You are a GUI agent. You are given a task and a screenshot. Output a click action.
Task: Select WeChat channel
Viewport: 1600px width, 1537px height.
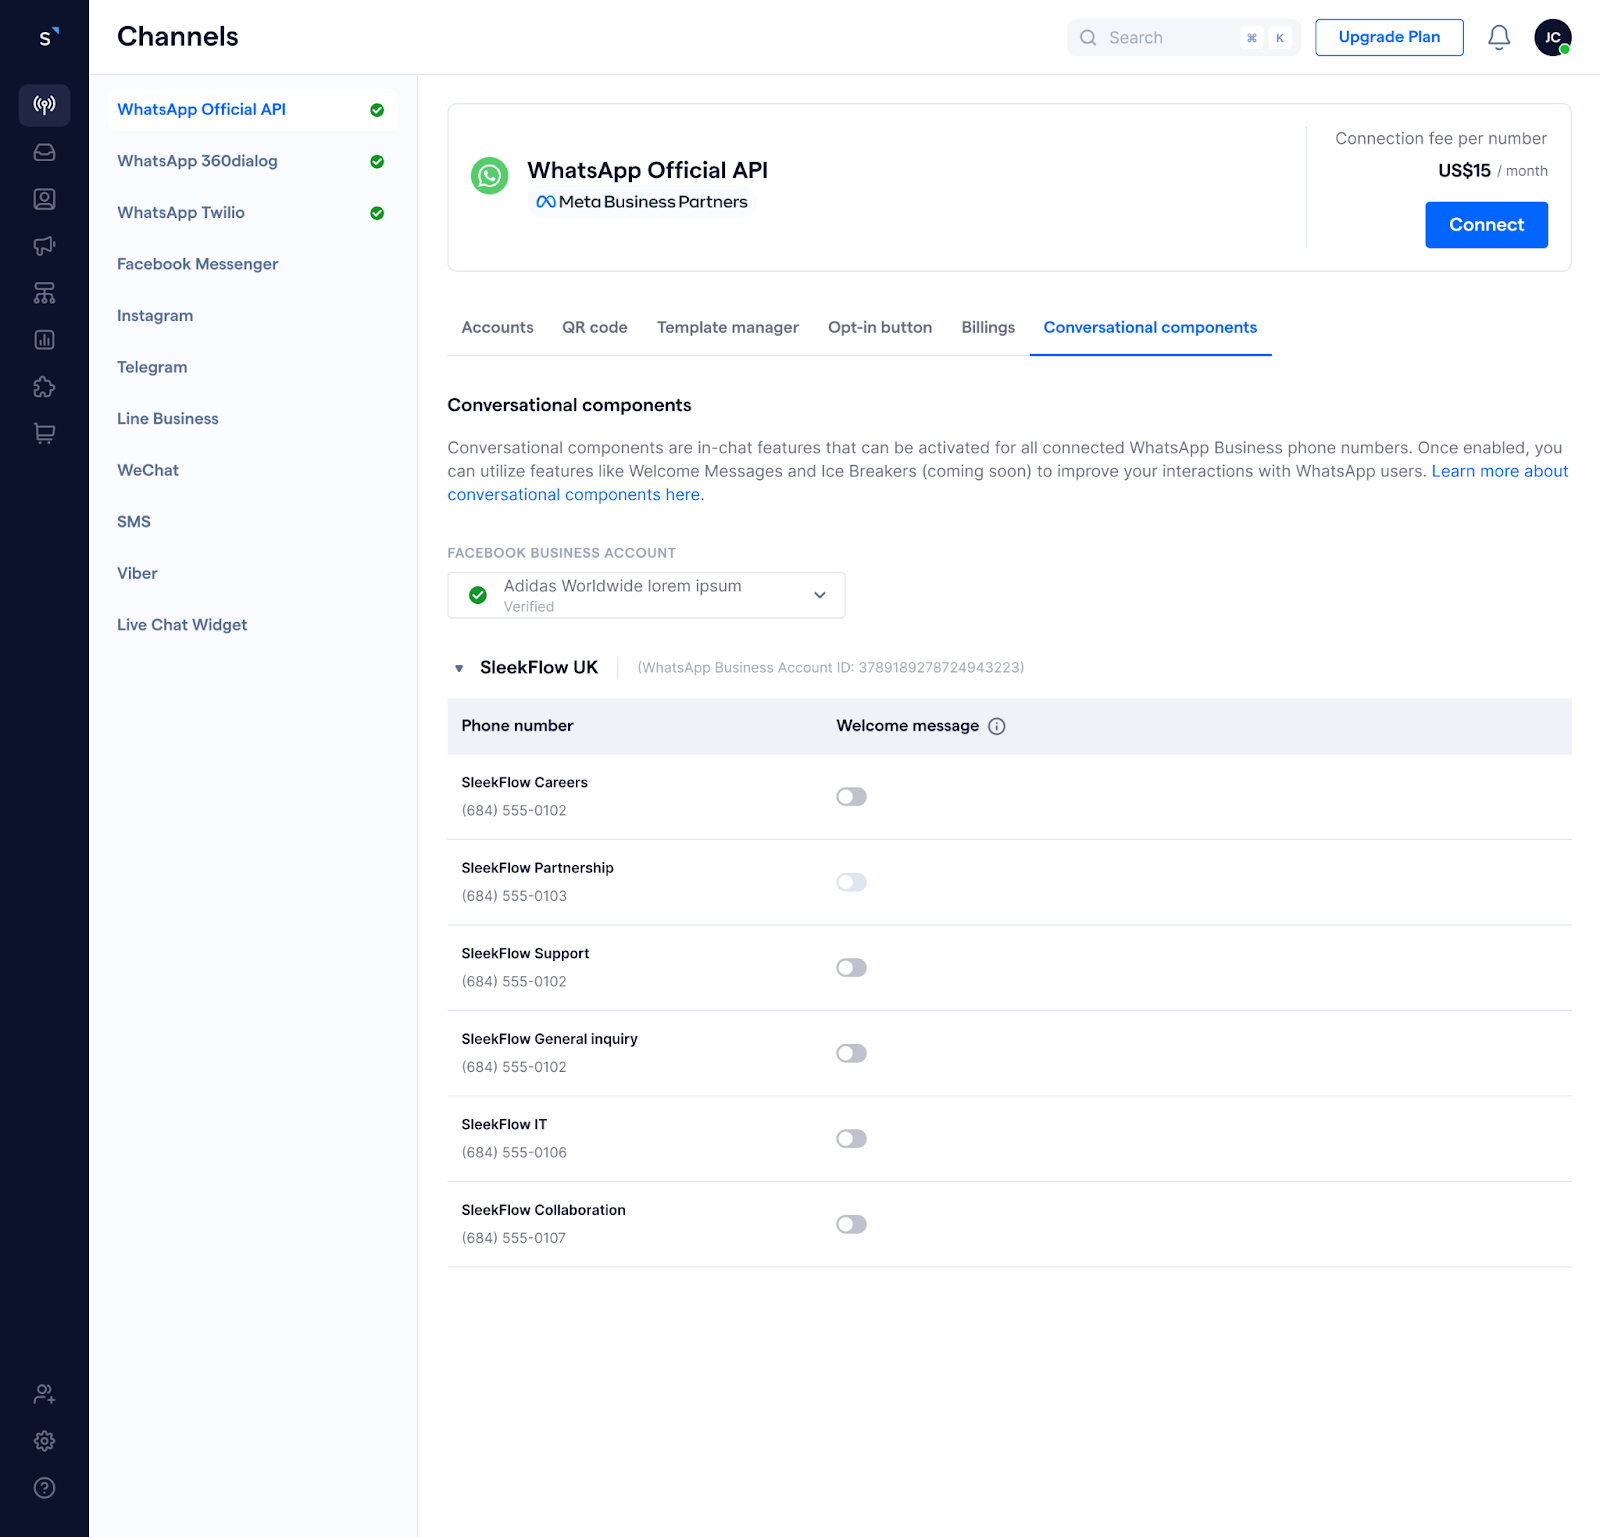click(252, 470)
